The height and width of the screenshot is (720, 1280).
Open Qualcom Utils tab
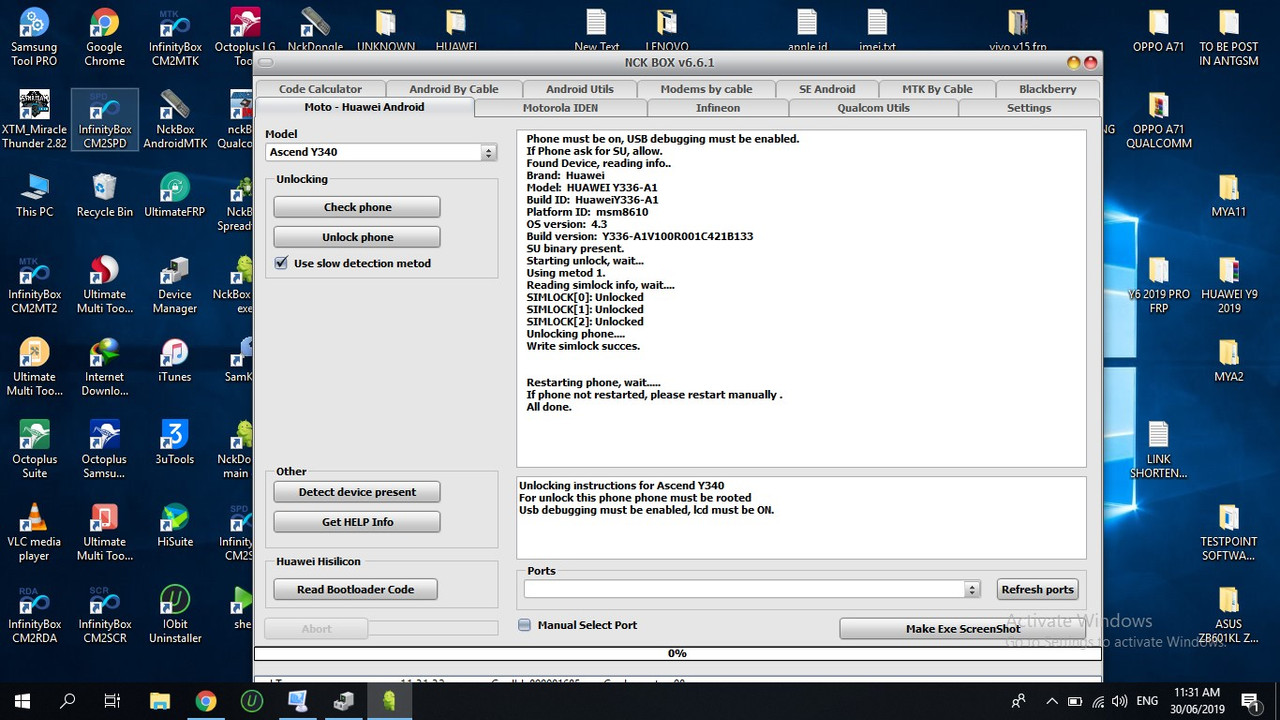[x=873, y=108]
